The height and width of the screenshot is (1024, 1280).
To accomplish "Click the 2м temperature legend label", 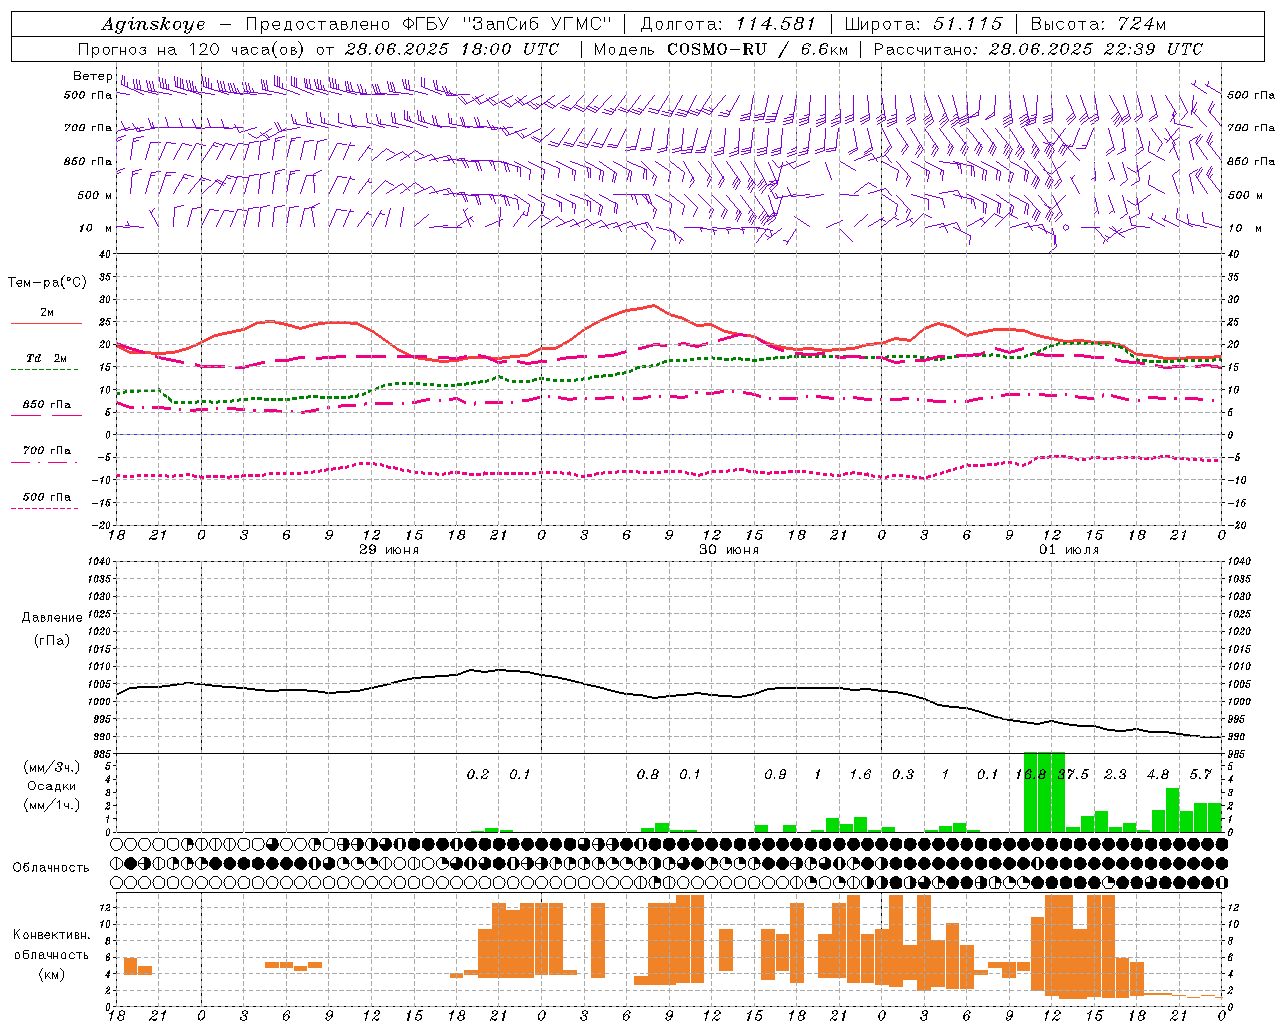I will pos(47,312).
